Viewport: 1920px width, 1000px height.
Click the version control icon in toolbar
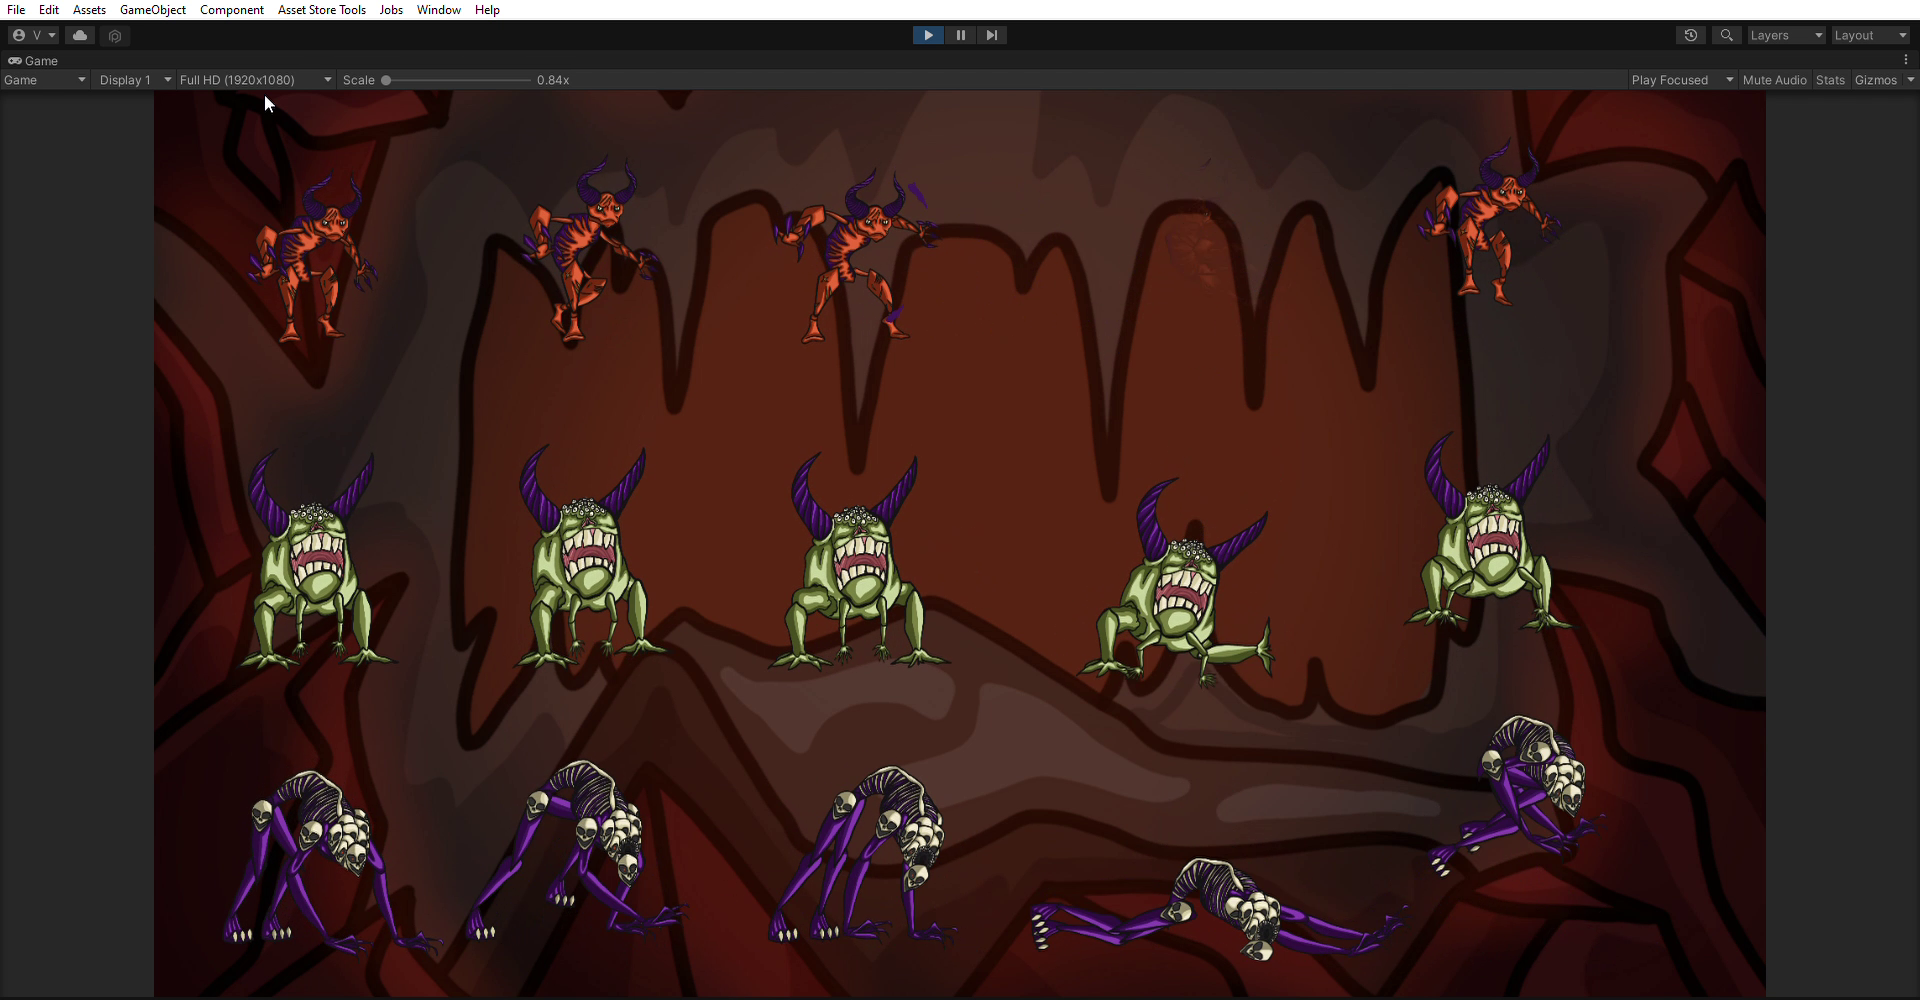point(115,36)
